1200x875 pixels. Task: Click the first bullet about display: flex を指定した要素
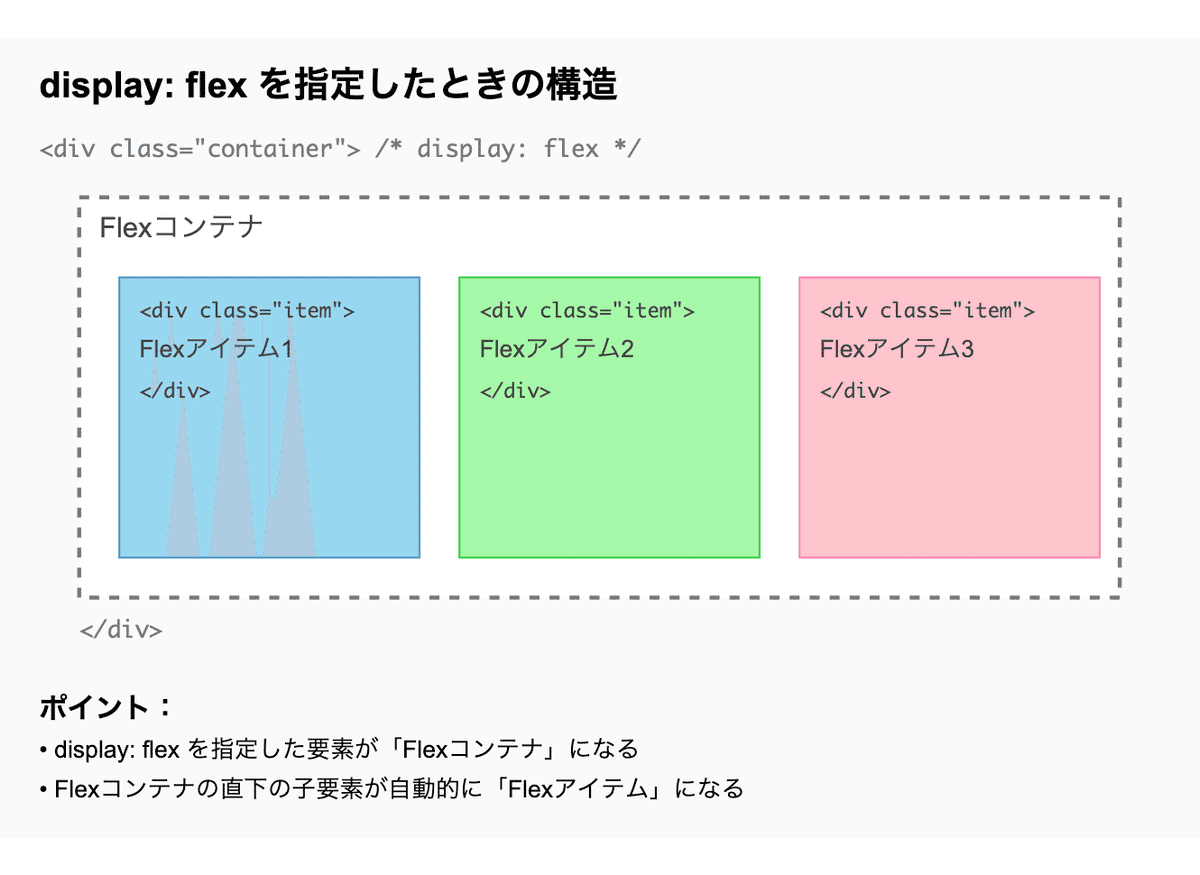pos(339,749)
